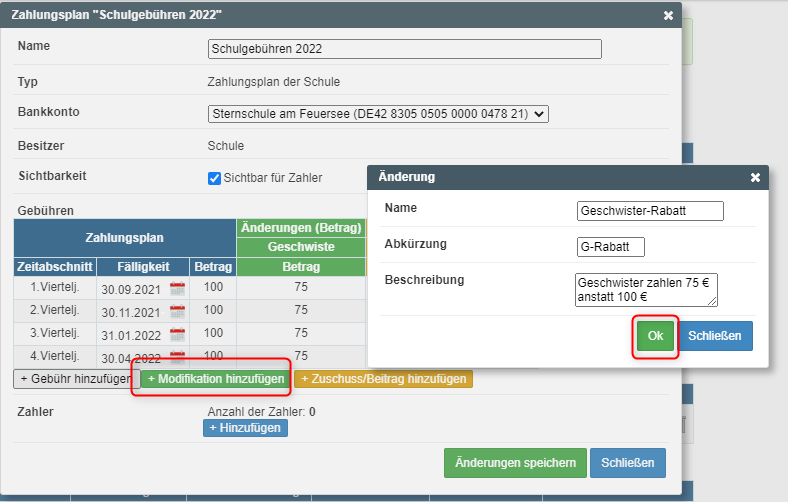
Task: Close the Änderung dialog with the X
Action: point(755,177)
